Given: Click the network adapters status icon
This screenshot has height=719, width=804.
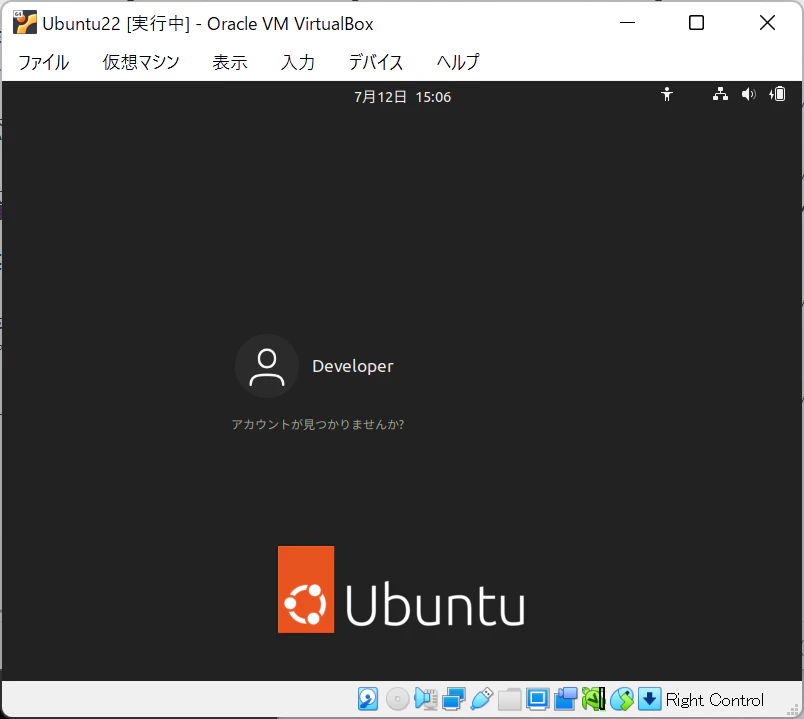Looking at the screenshot, I should point(454,699).
